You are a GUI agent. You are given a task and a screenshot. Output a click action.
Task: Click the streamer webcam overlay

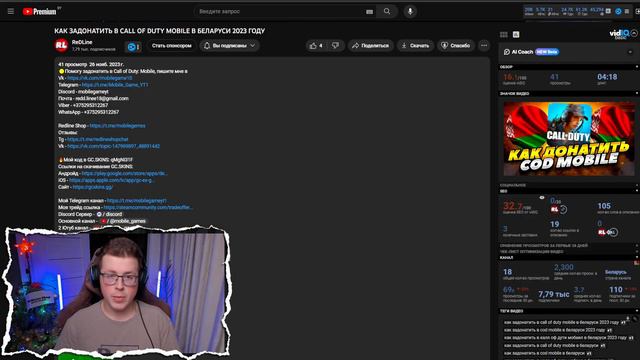[x=117, y=292]
